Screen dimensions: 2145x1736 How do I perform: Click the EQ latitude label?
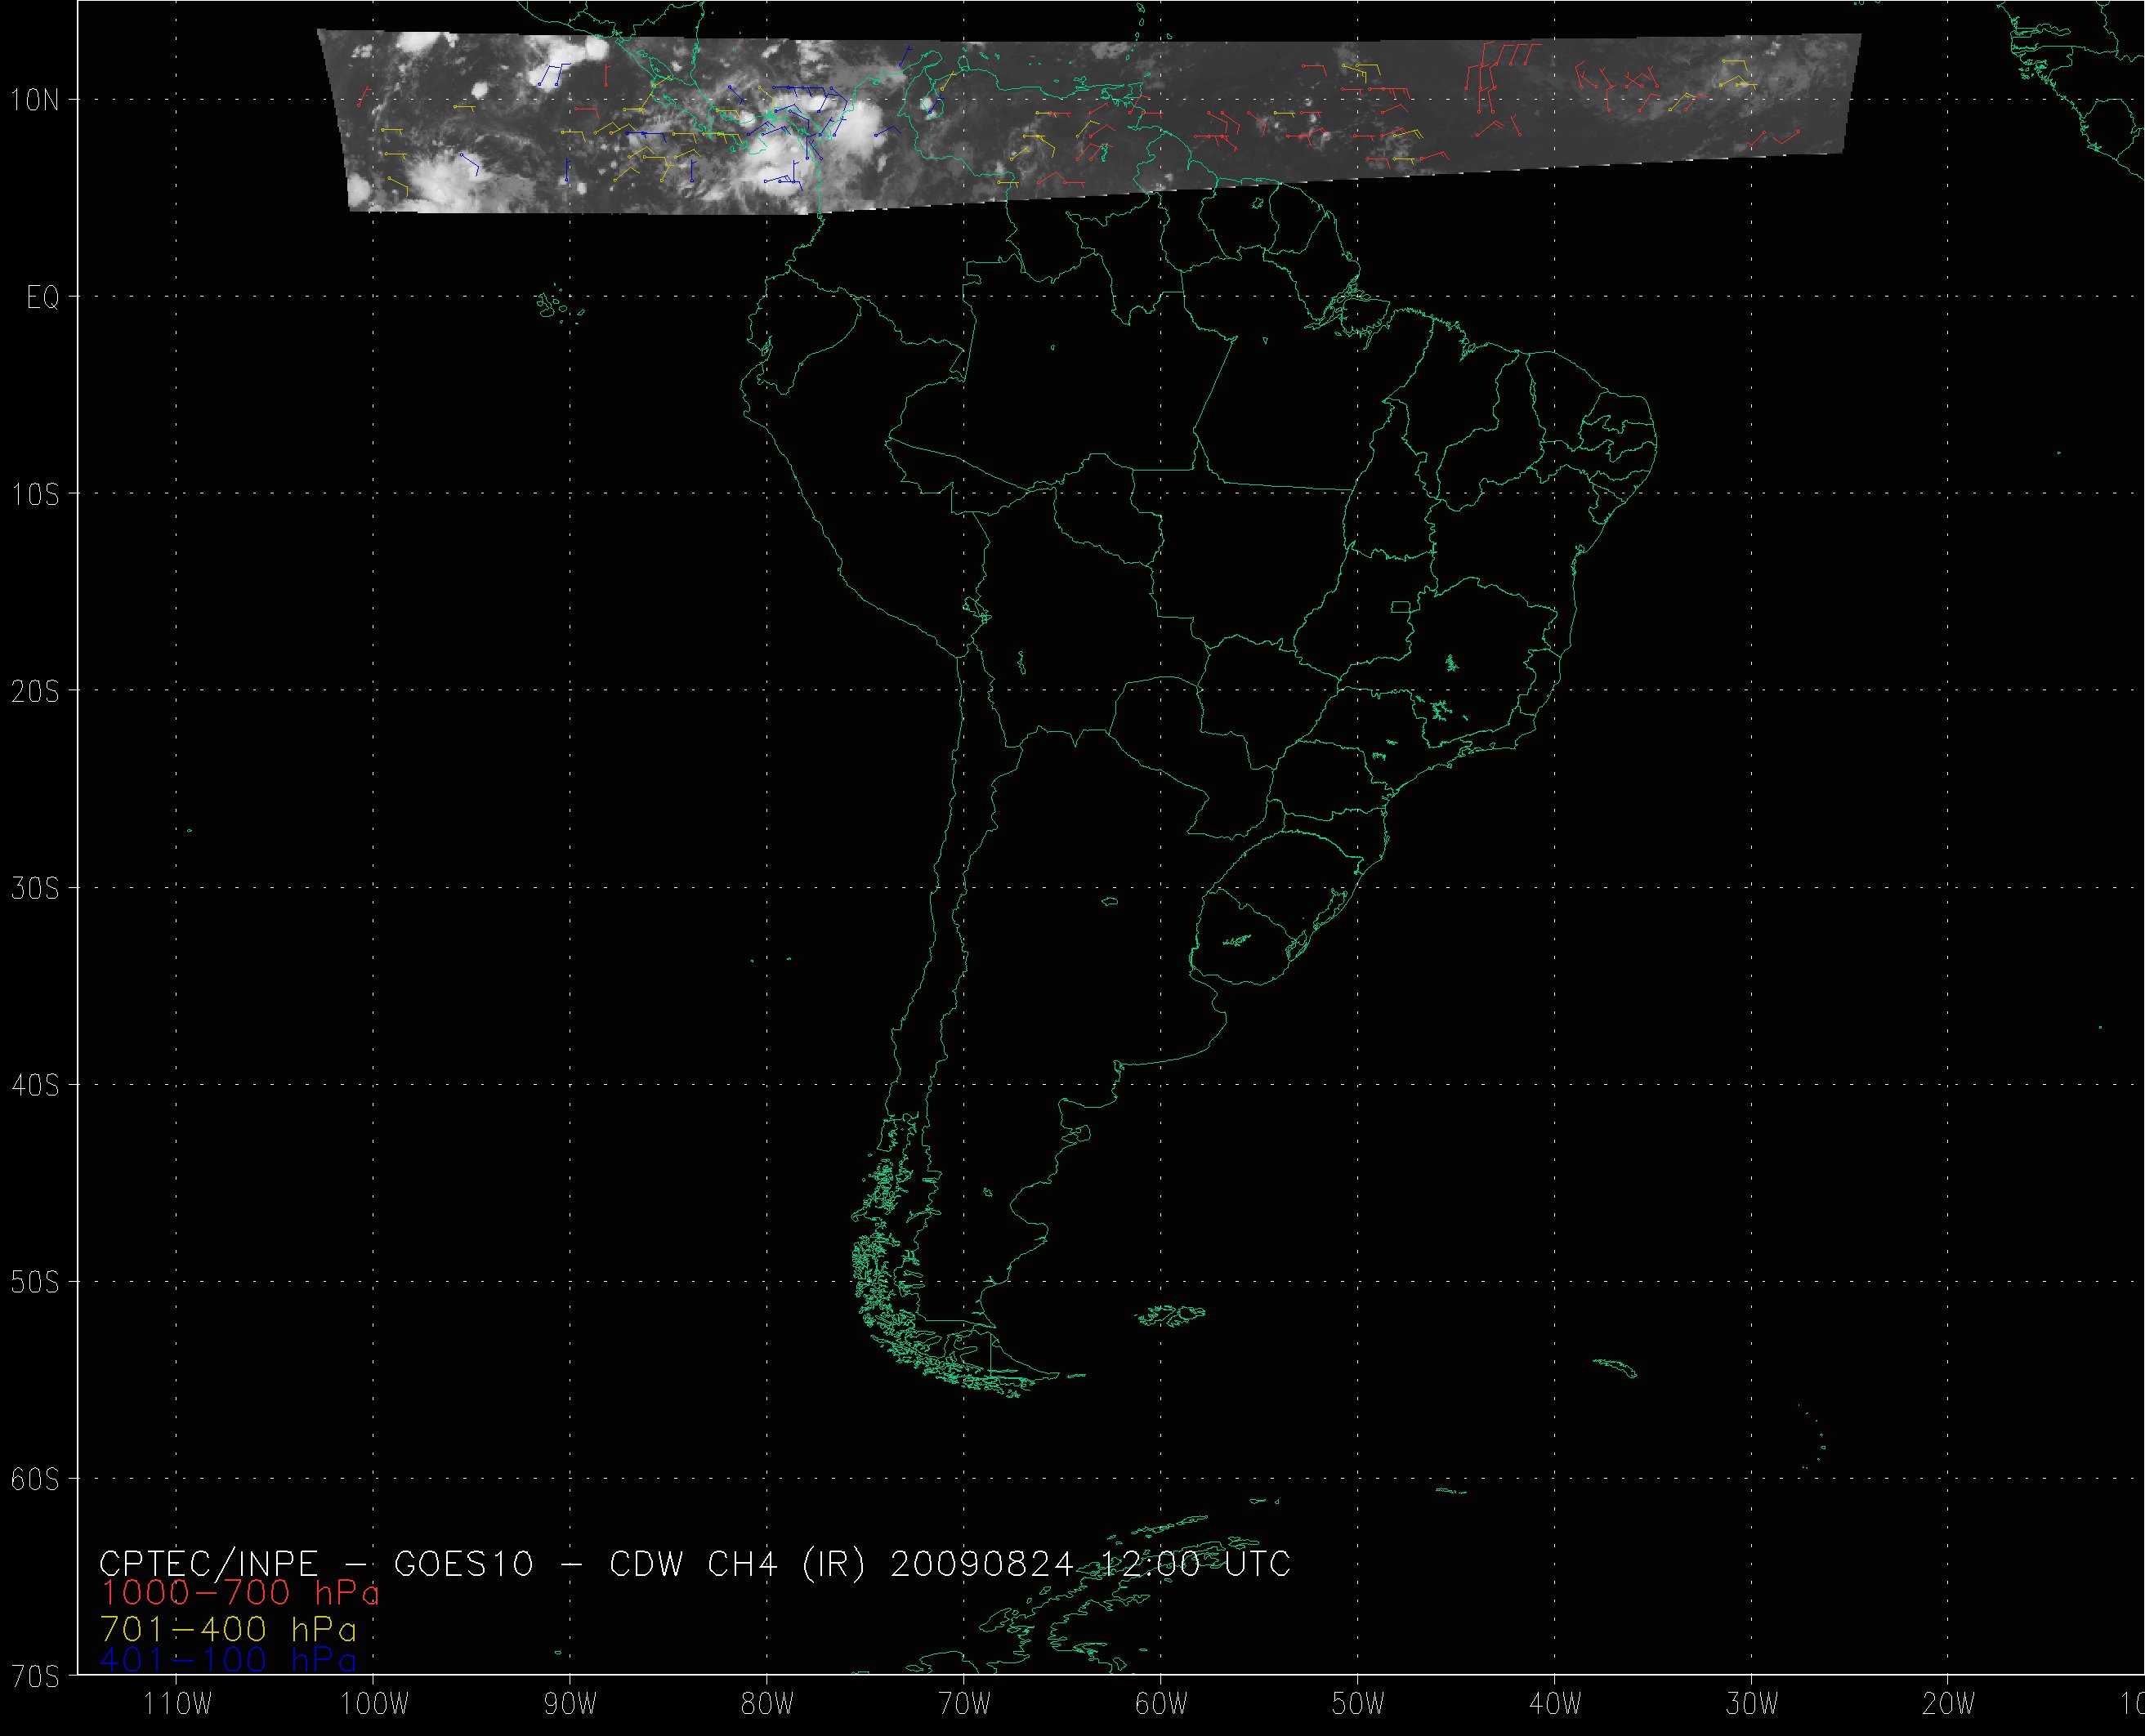[43, 298]
